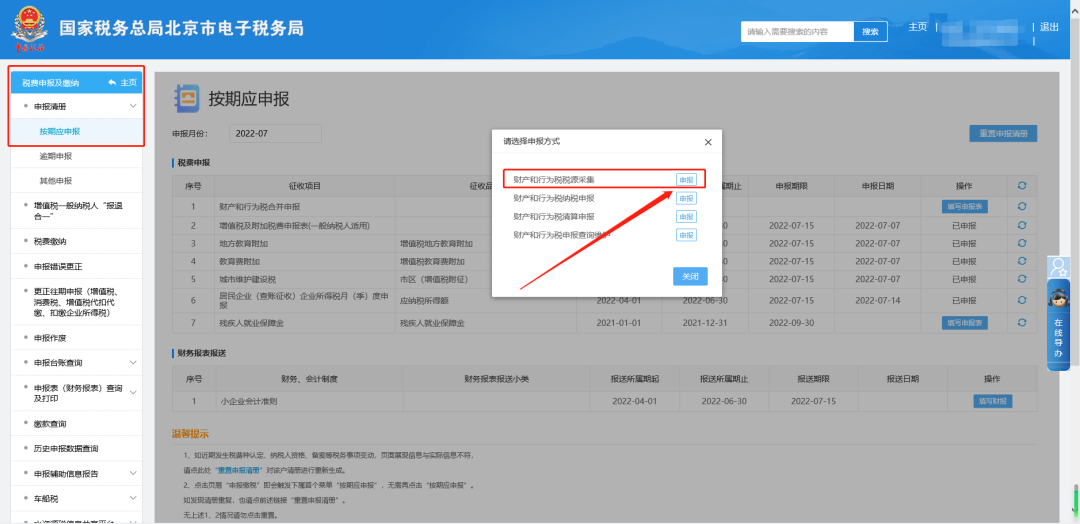Click the 搜索 button
Screen dimensions: 1080x524
pyautogui.click(x=871, y=32)
